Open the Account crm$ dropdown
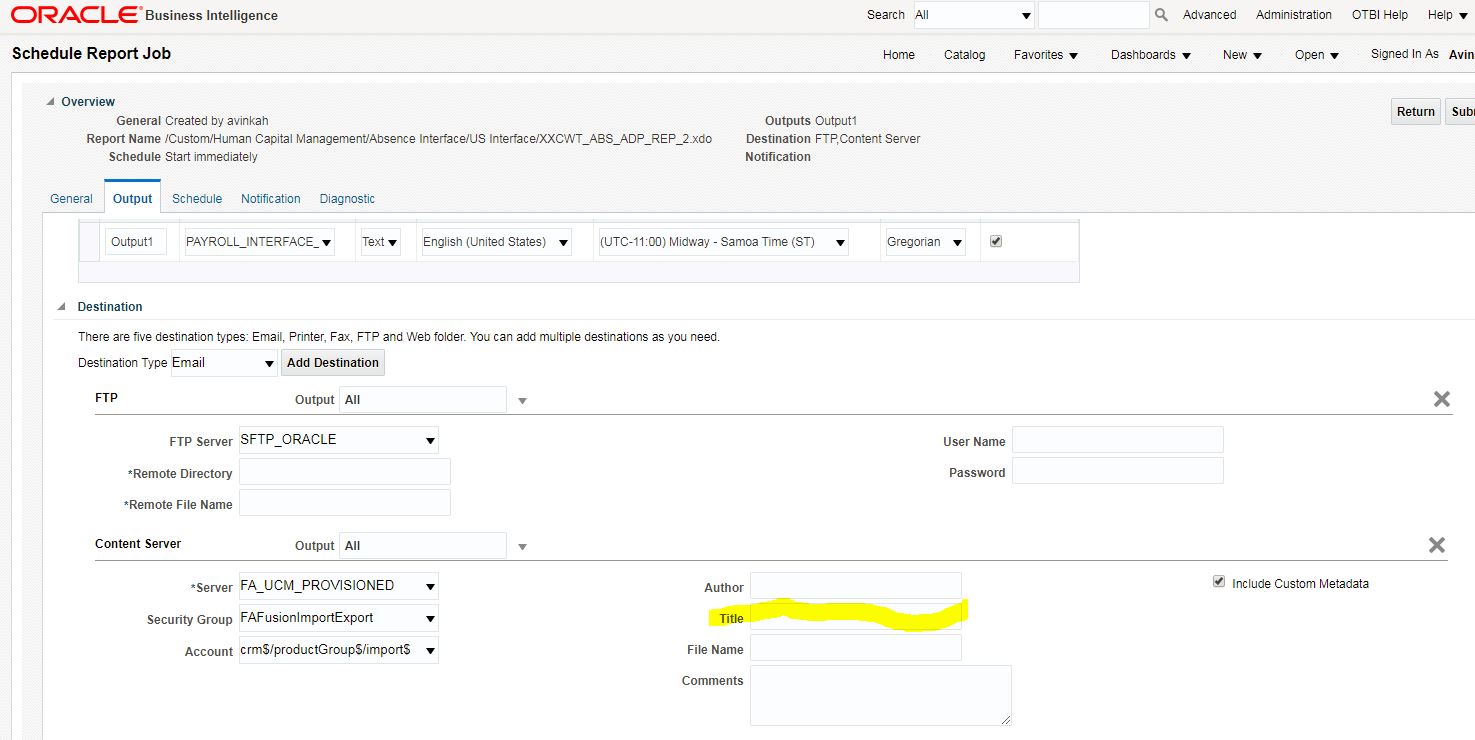 coord(338,650)
